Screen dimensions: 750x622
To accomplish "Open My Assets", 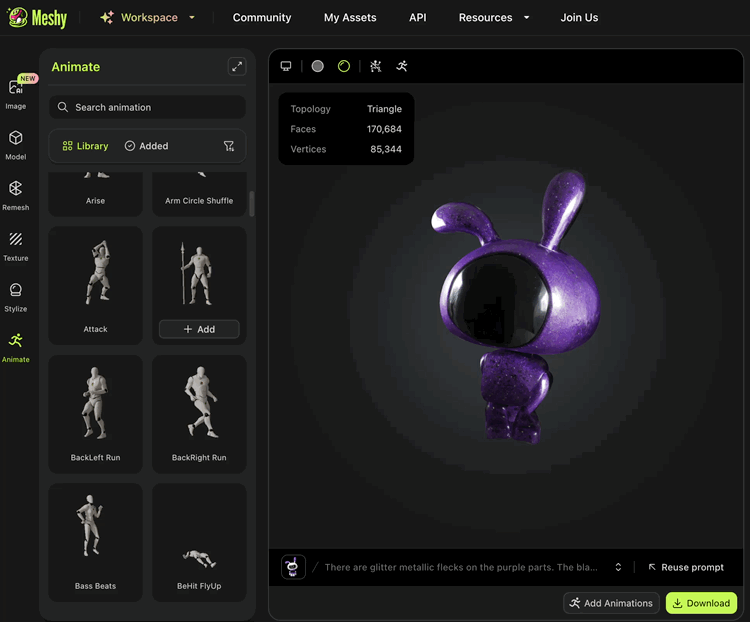I will pyautogui.click(x=350, y=18).
